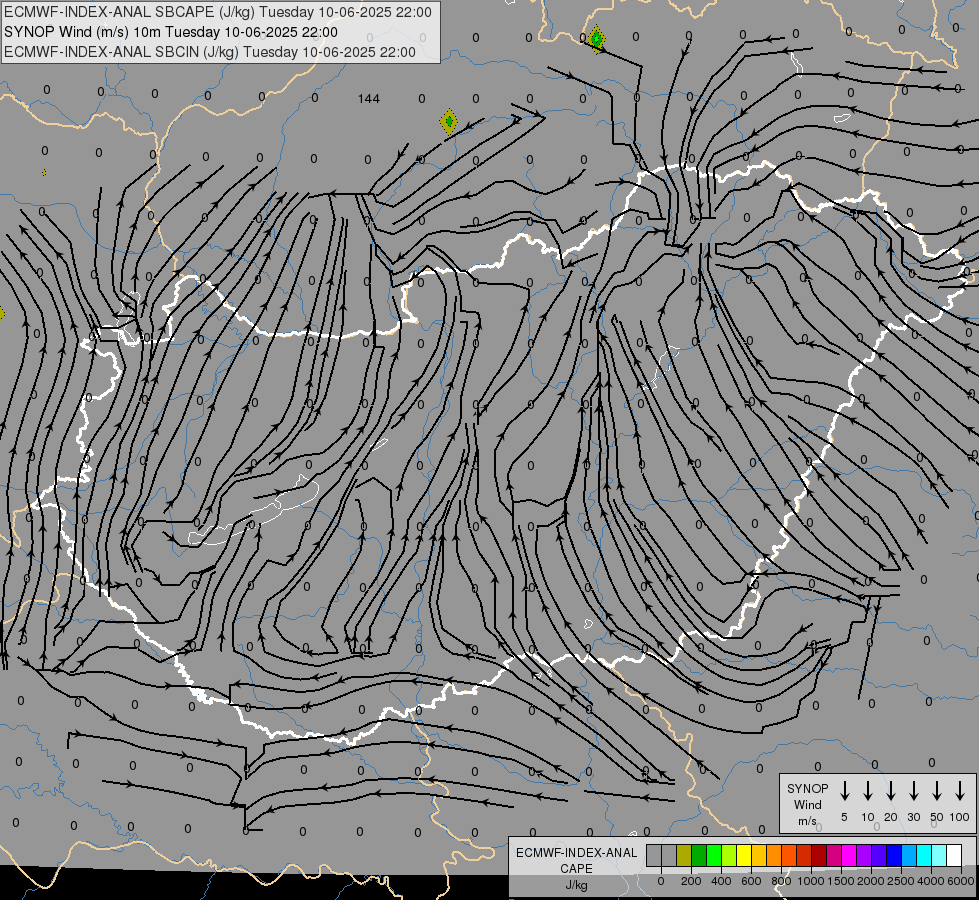Viewport: 979px width, 900px height.
Task: Click the 100 speed label in wind legend
Action: coord(960,817)
